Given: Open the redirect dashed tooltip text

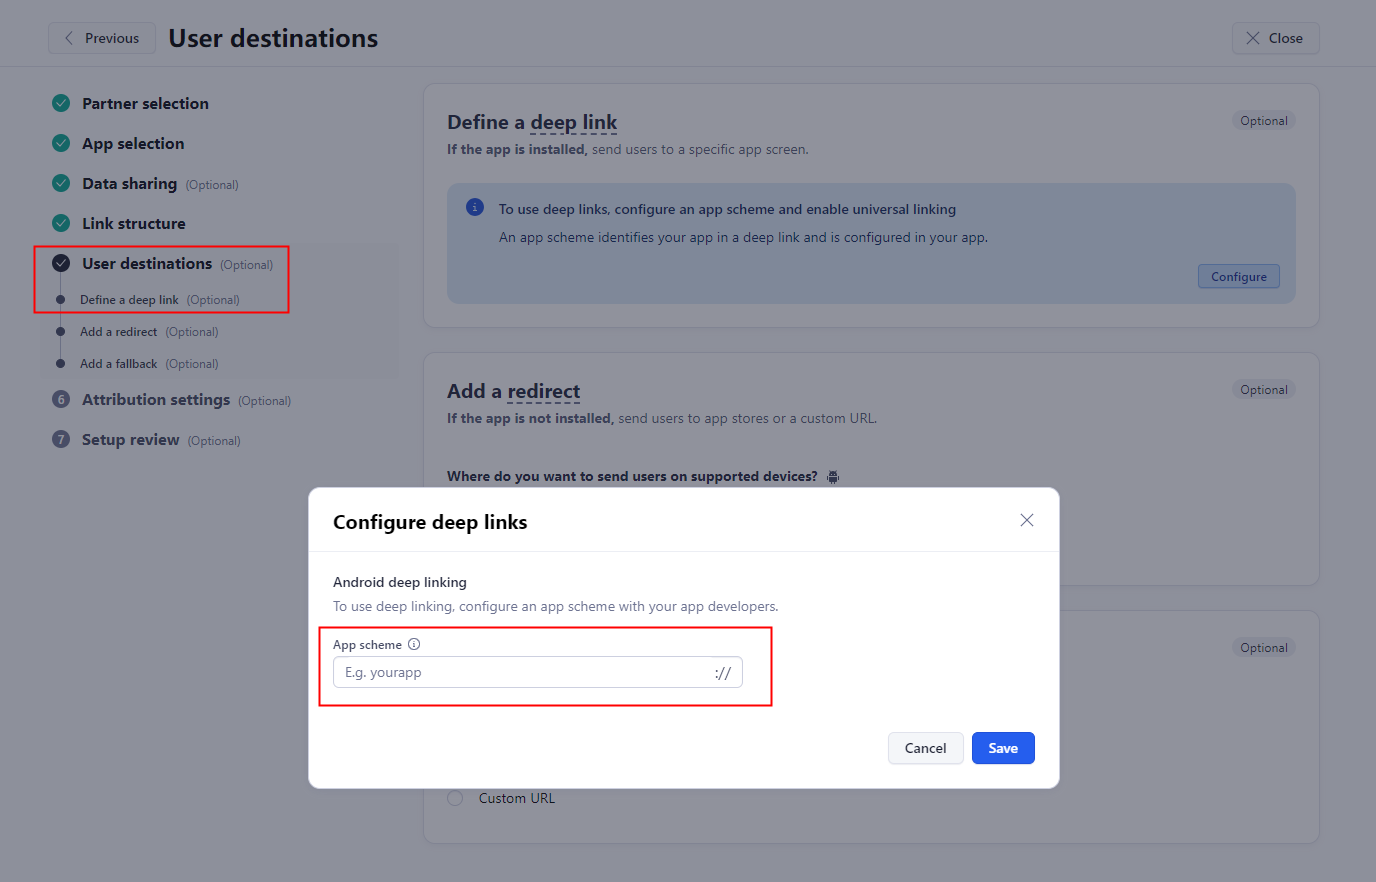Looking at the screenshot, I should point(543,391).
